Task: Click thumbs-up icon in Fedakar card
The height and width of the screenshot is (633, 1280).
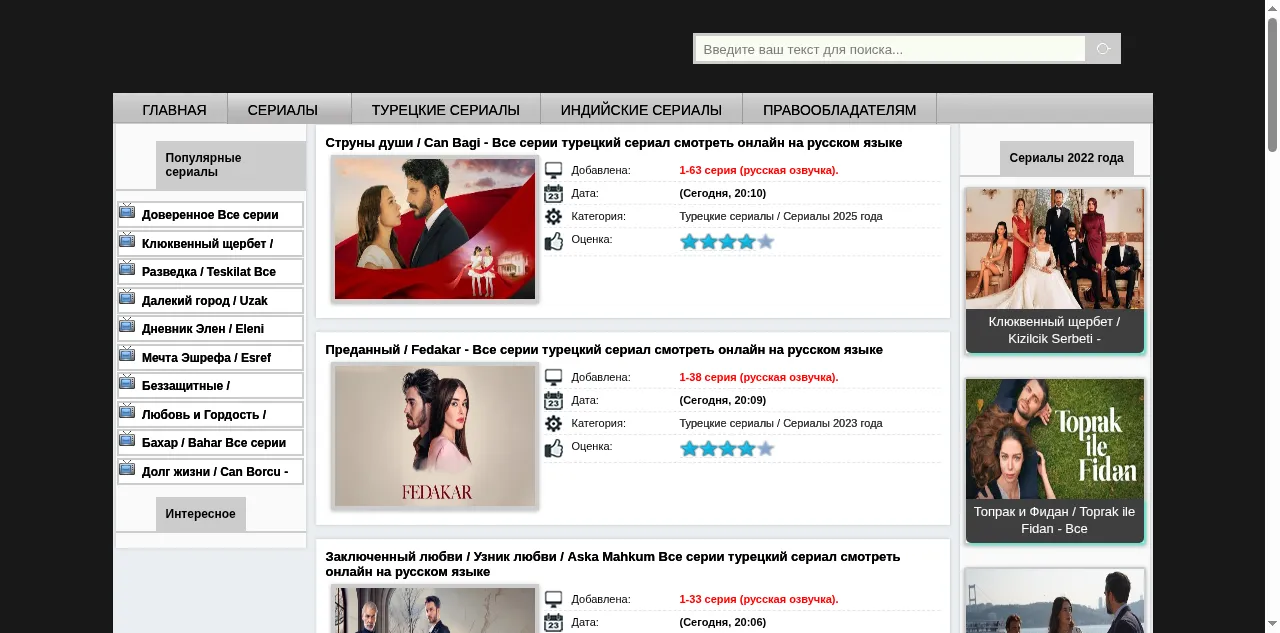Action: pos(553,448)
